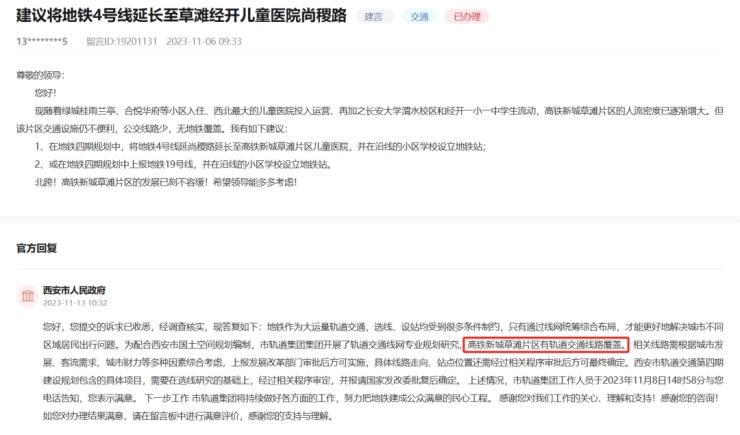740x435 pixels.
Task: Open the 西安市人民政府 responder name
Action: (74, 290)
